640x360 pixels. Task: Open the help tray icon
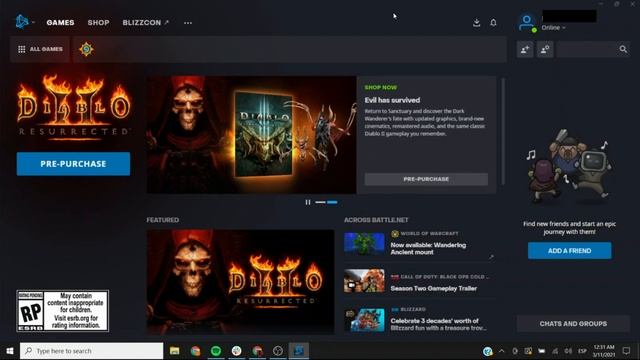pos(488,351)
